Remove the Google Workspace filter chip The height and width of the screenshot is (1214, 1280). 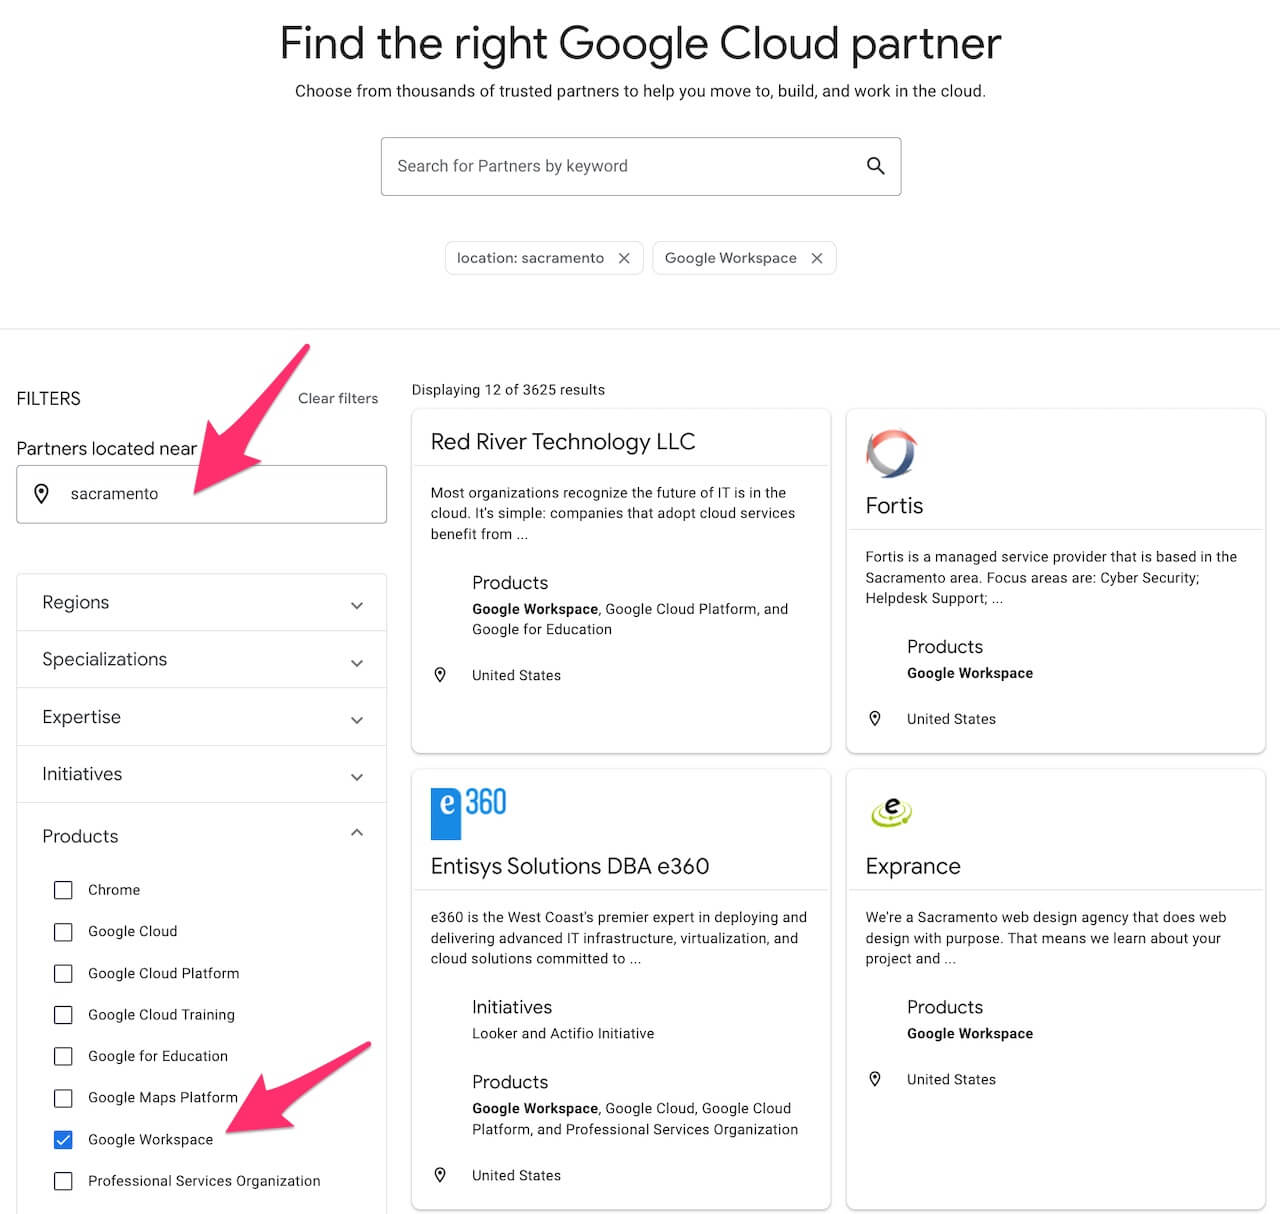(817, 258)
